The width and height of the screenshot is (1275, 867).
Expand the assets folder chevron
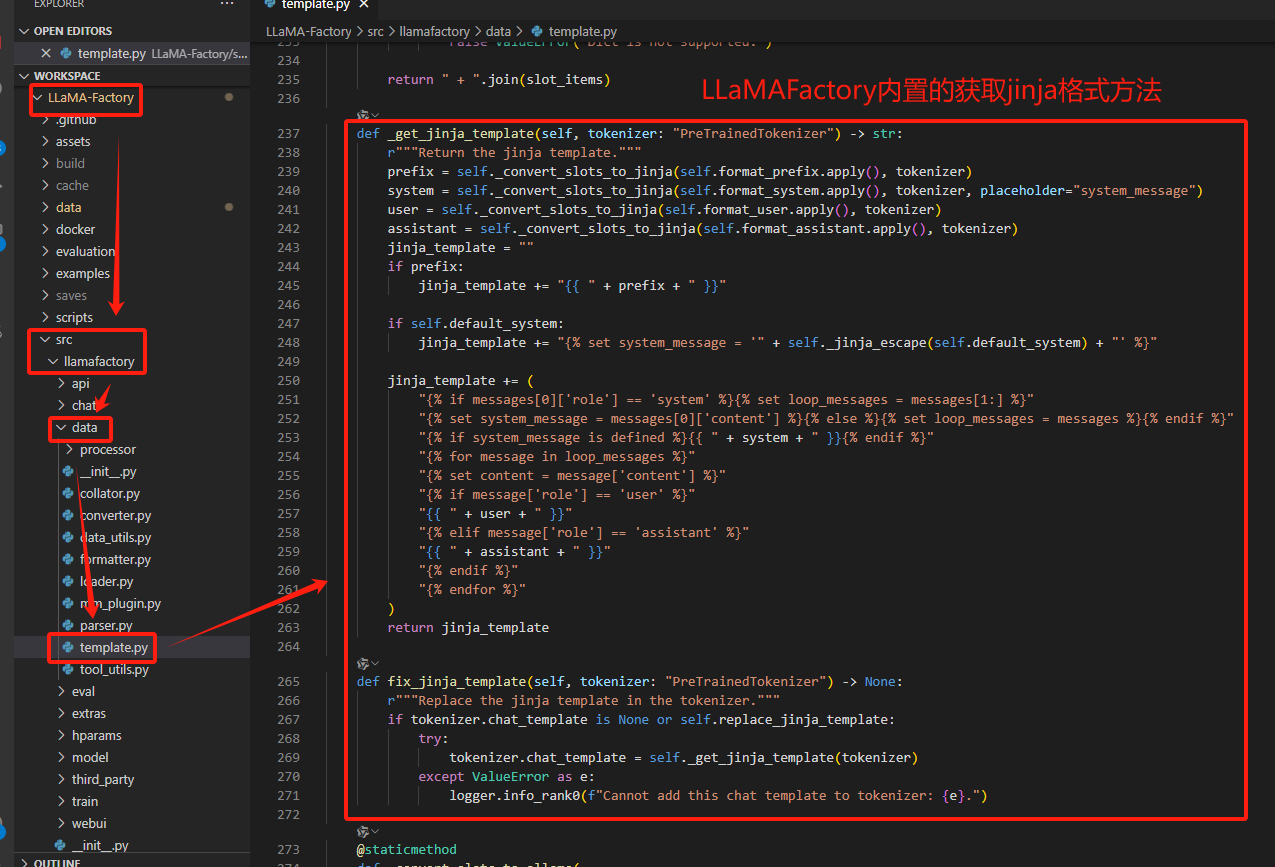click(46, 142)
